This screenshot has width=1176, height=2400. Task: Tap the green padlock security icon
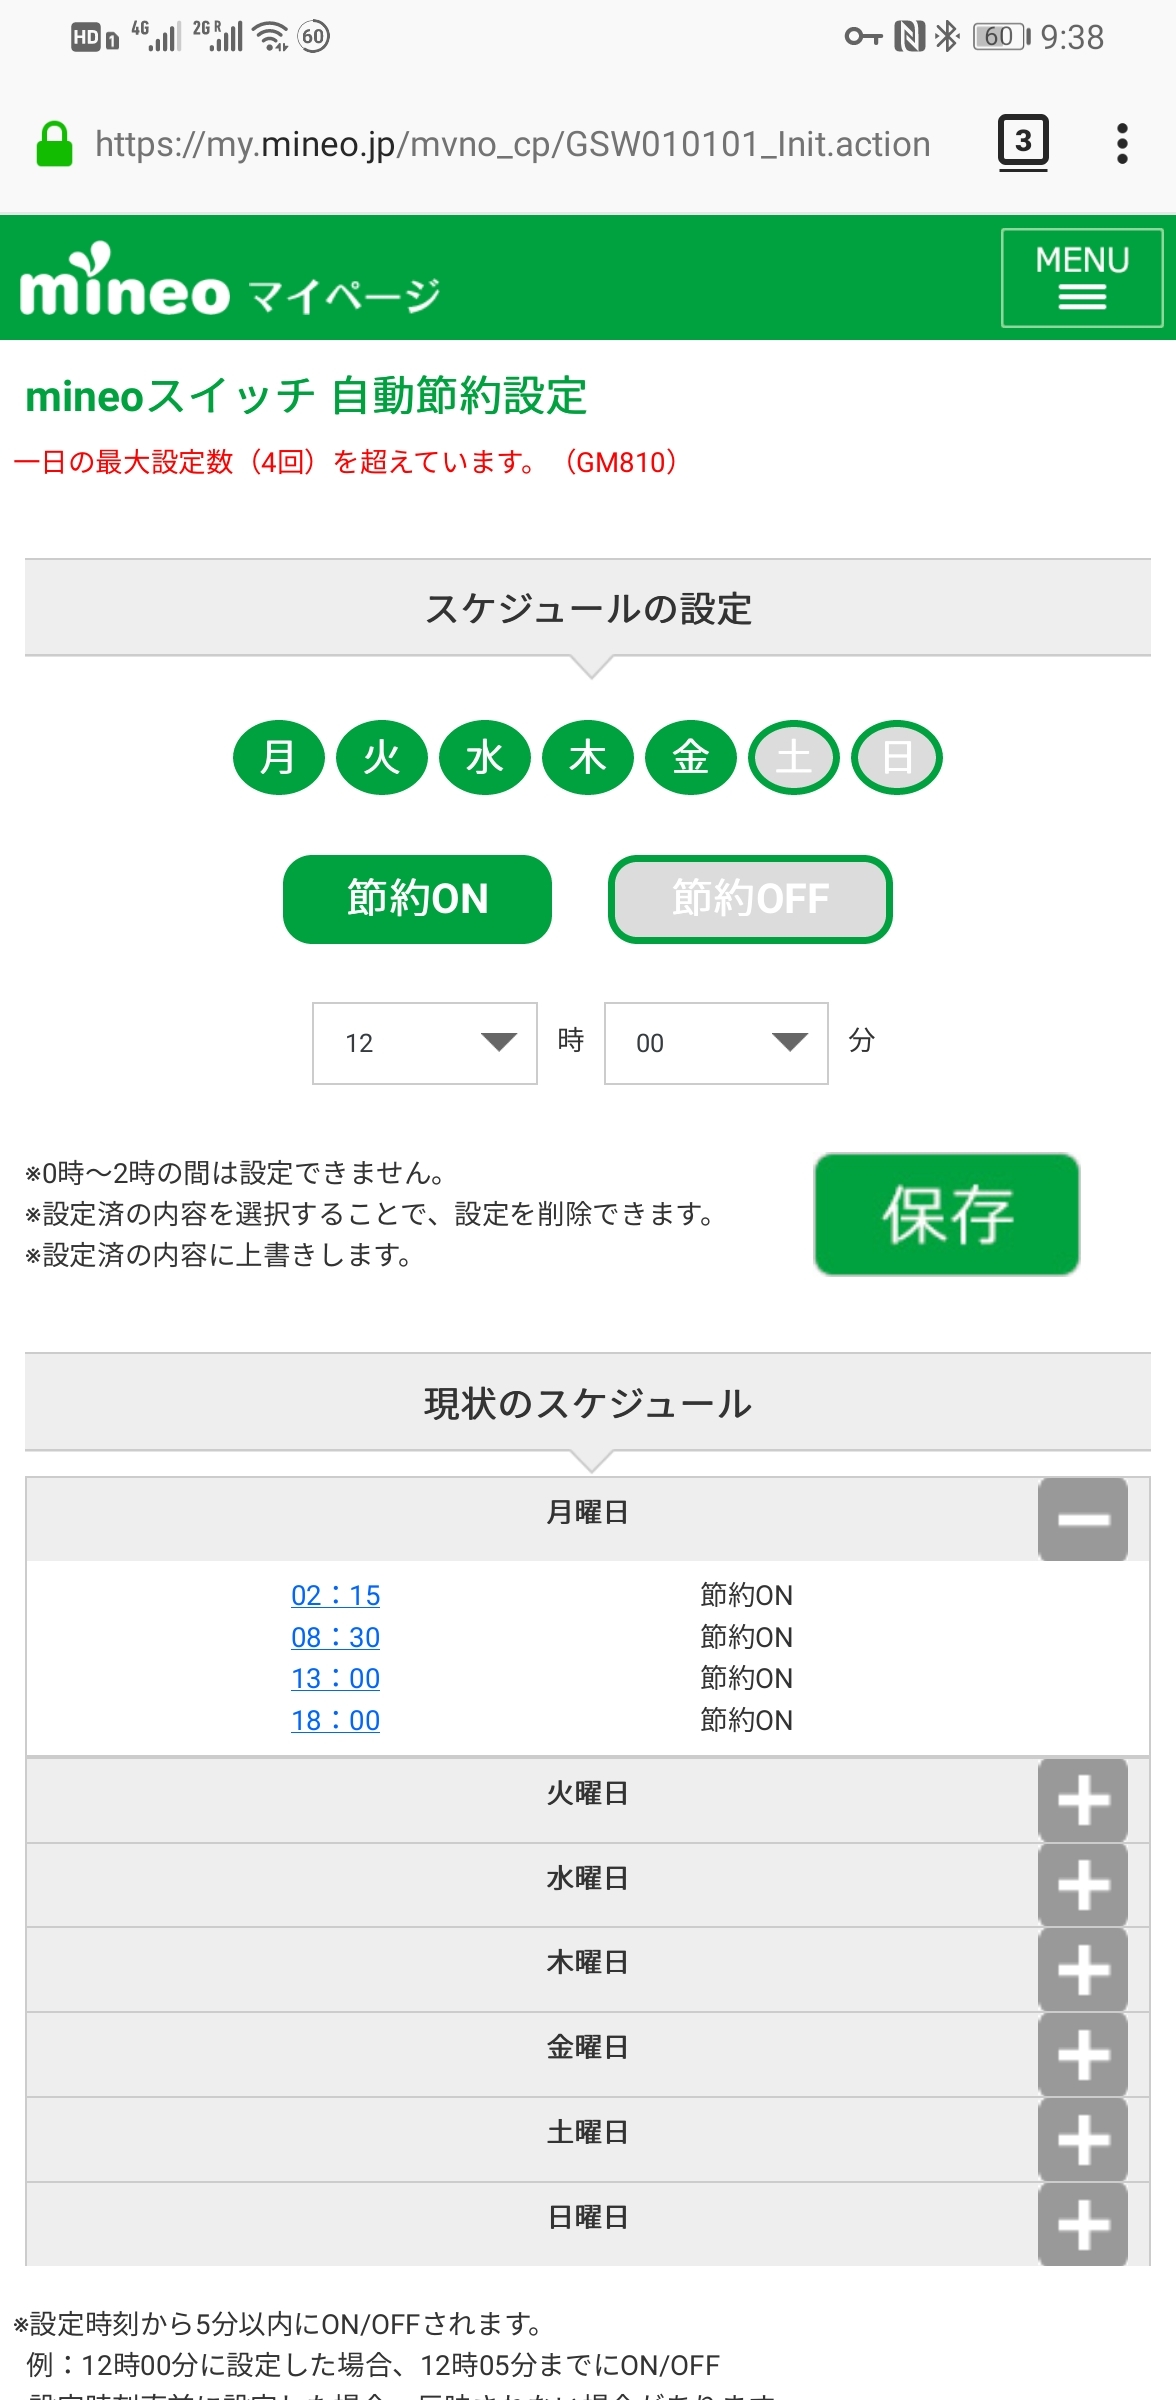tap(54, 144)
